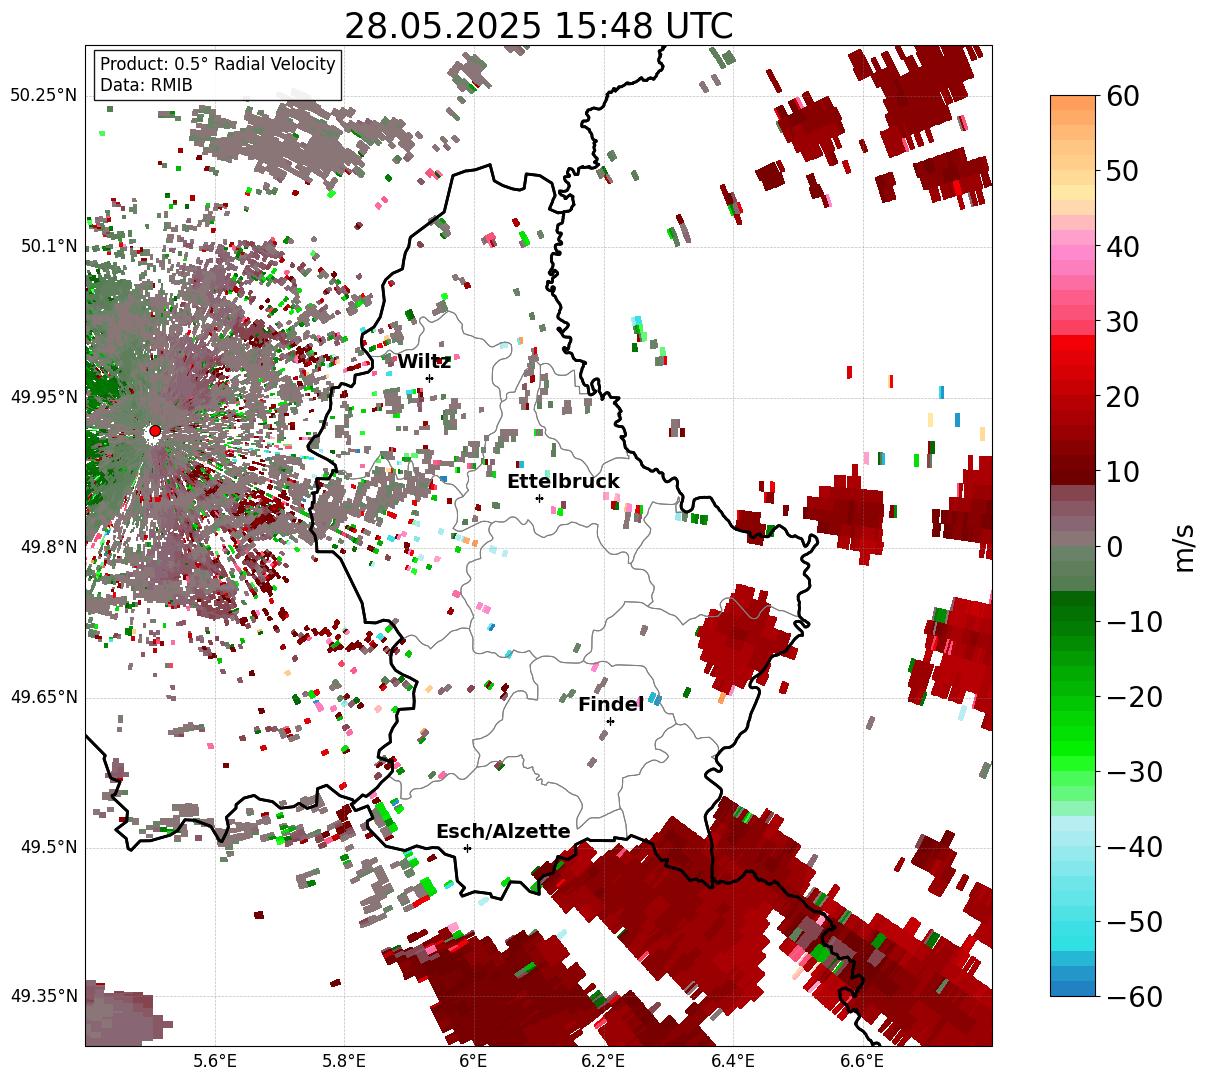
Task: Click the colorbar tick label 40
Action: pyautogui.click(x=1125, y=246)
